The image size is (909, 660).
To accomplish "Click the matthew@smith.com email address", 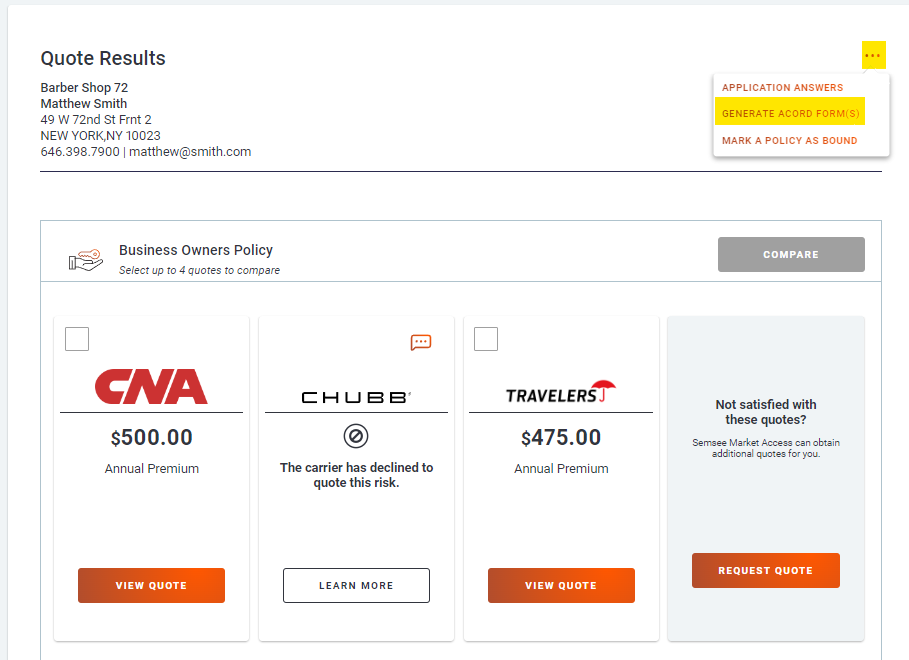I will point(190,152).
